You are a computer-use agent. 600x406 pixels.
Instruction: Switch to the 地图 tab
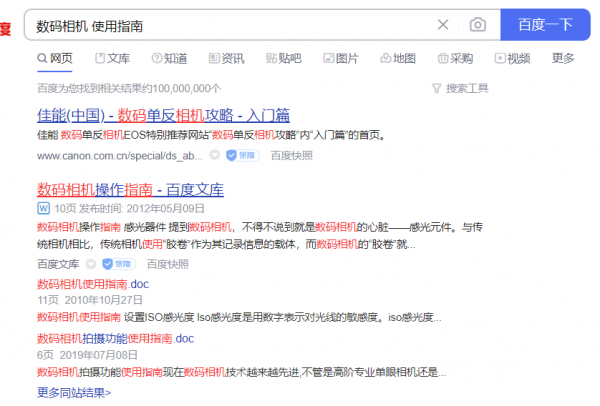[x=397, y=59]
